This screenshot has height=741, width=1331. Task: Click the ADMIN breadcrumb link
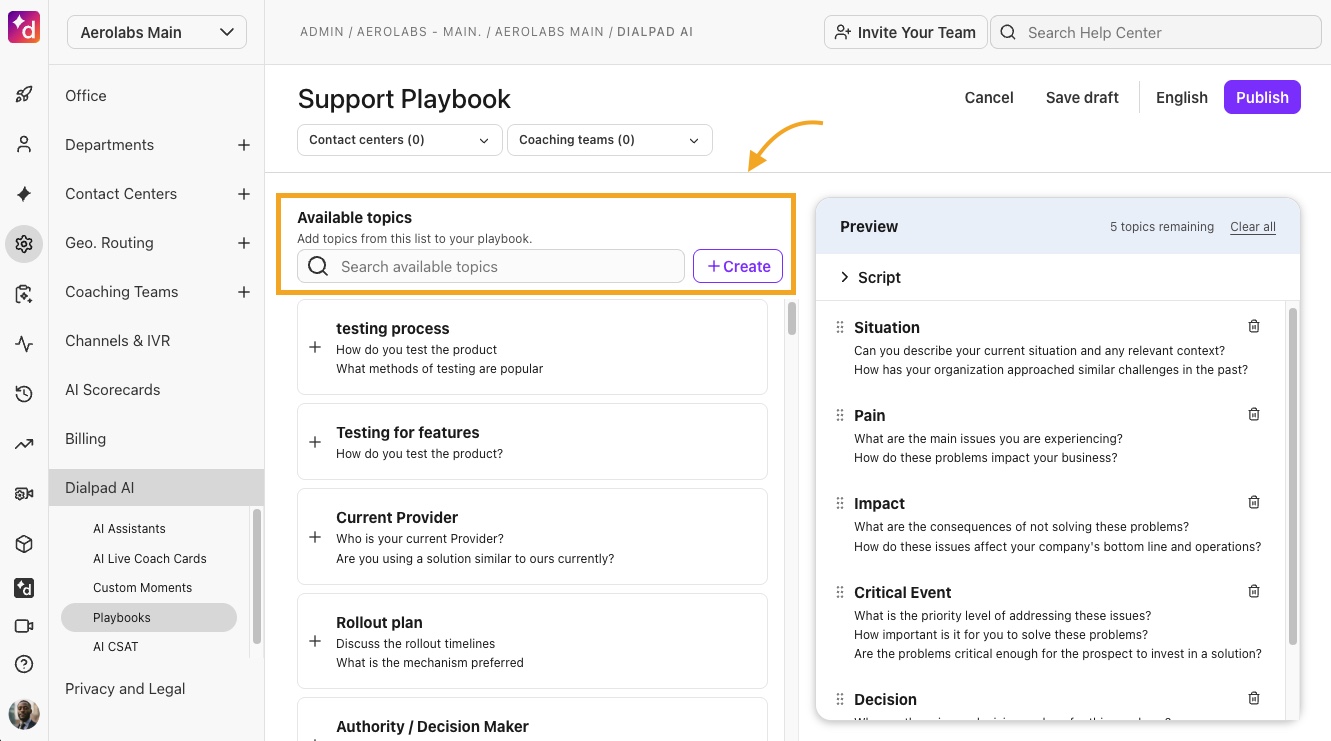click(324, 32)
